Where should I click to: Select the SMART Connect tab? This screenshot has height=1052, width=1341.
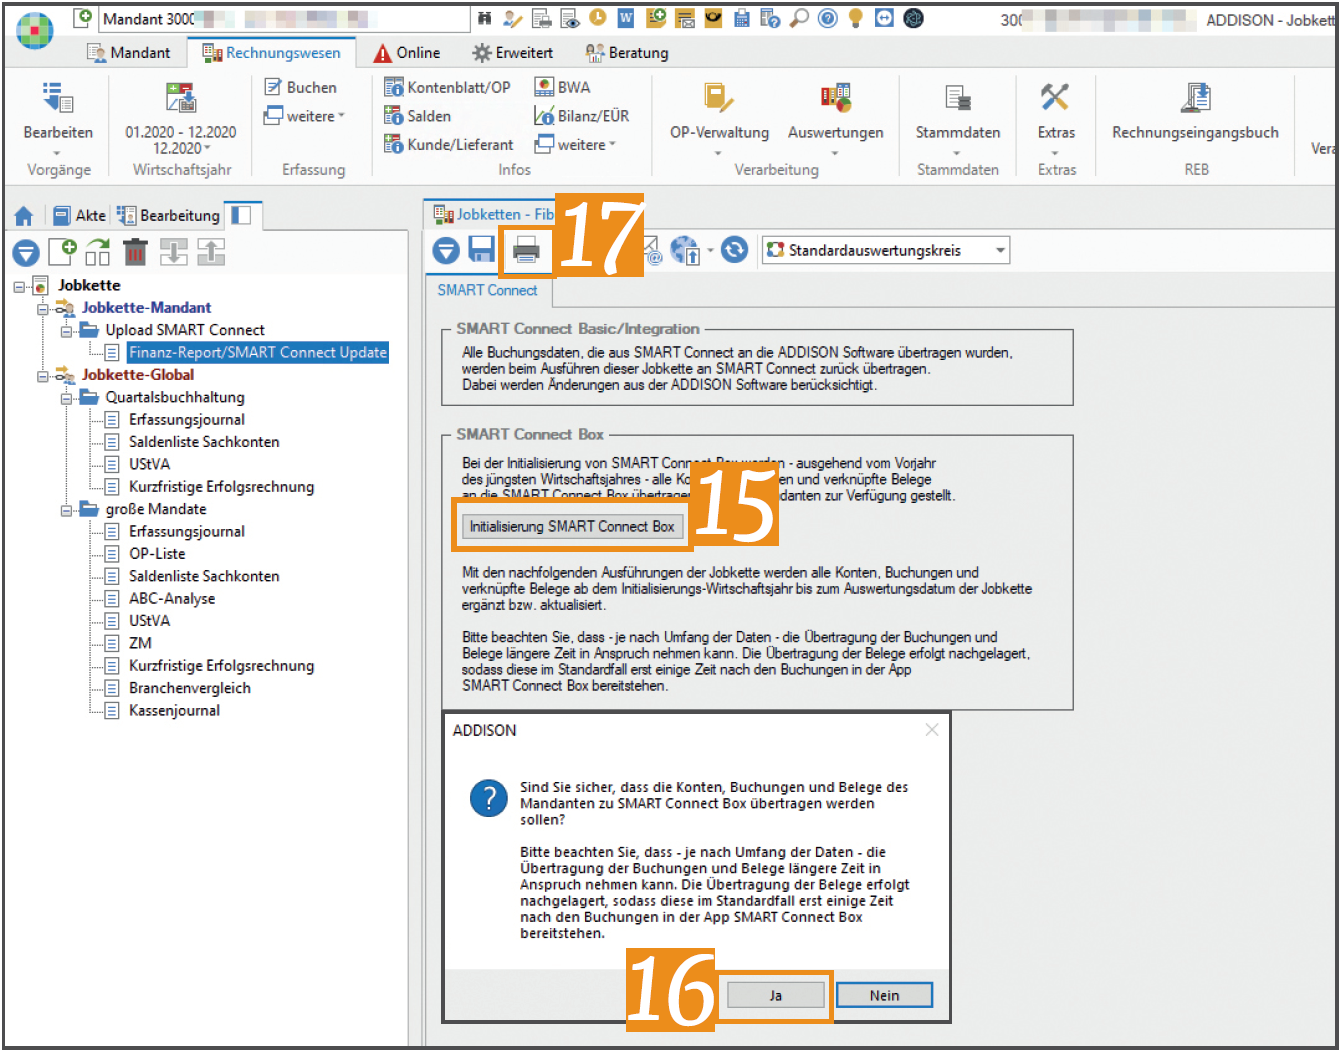pyautogui.click(x=487, y=290)
